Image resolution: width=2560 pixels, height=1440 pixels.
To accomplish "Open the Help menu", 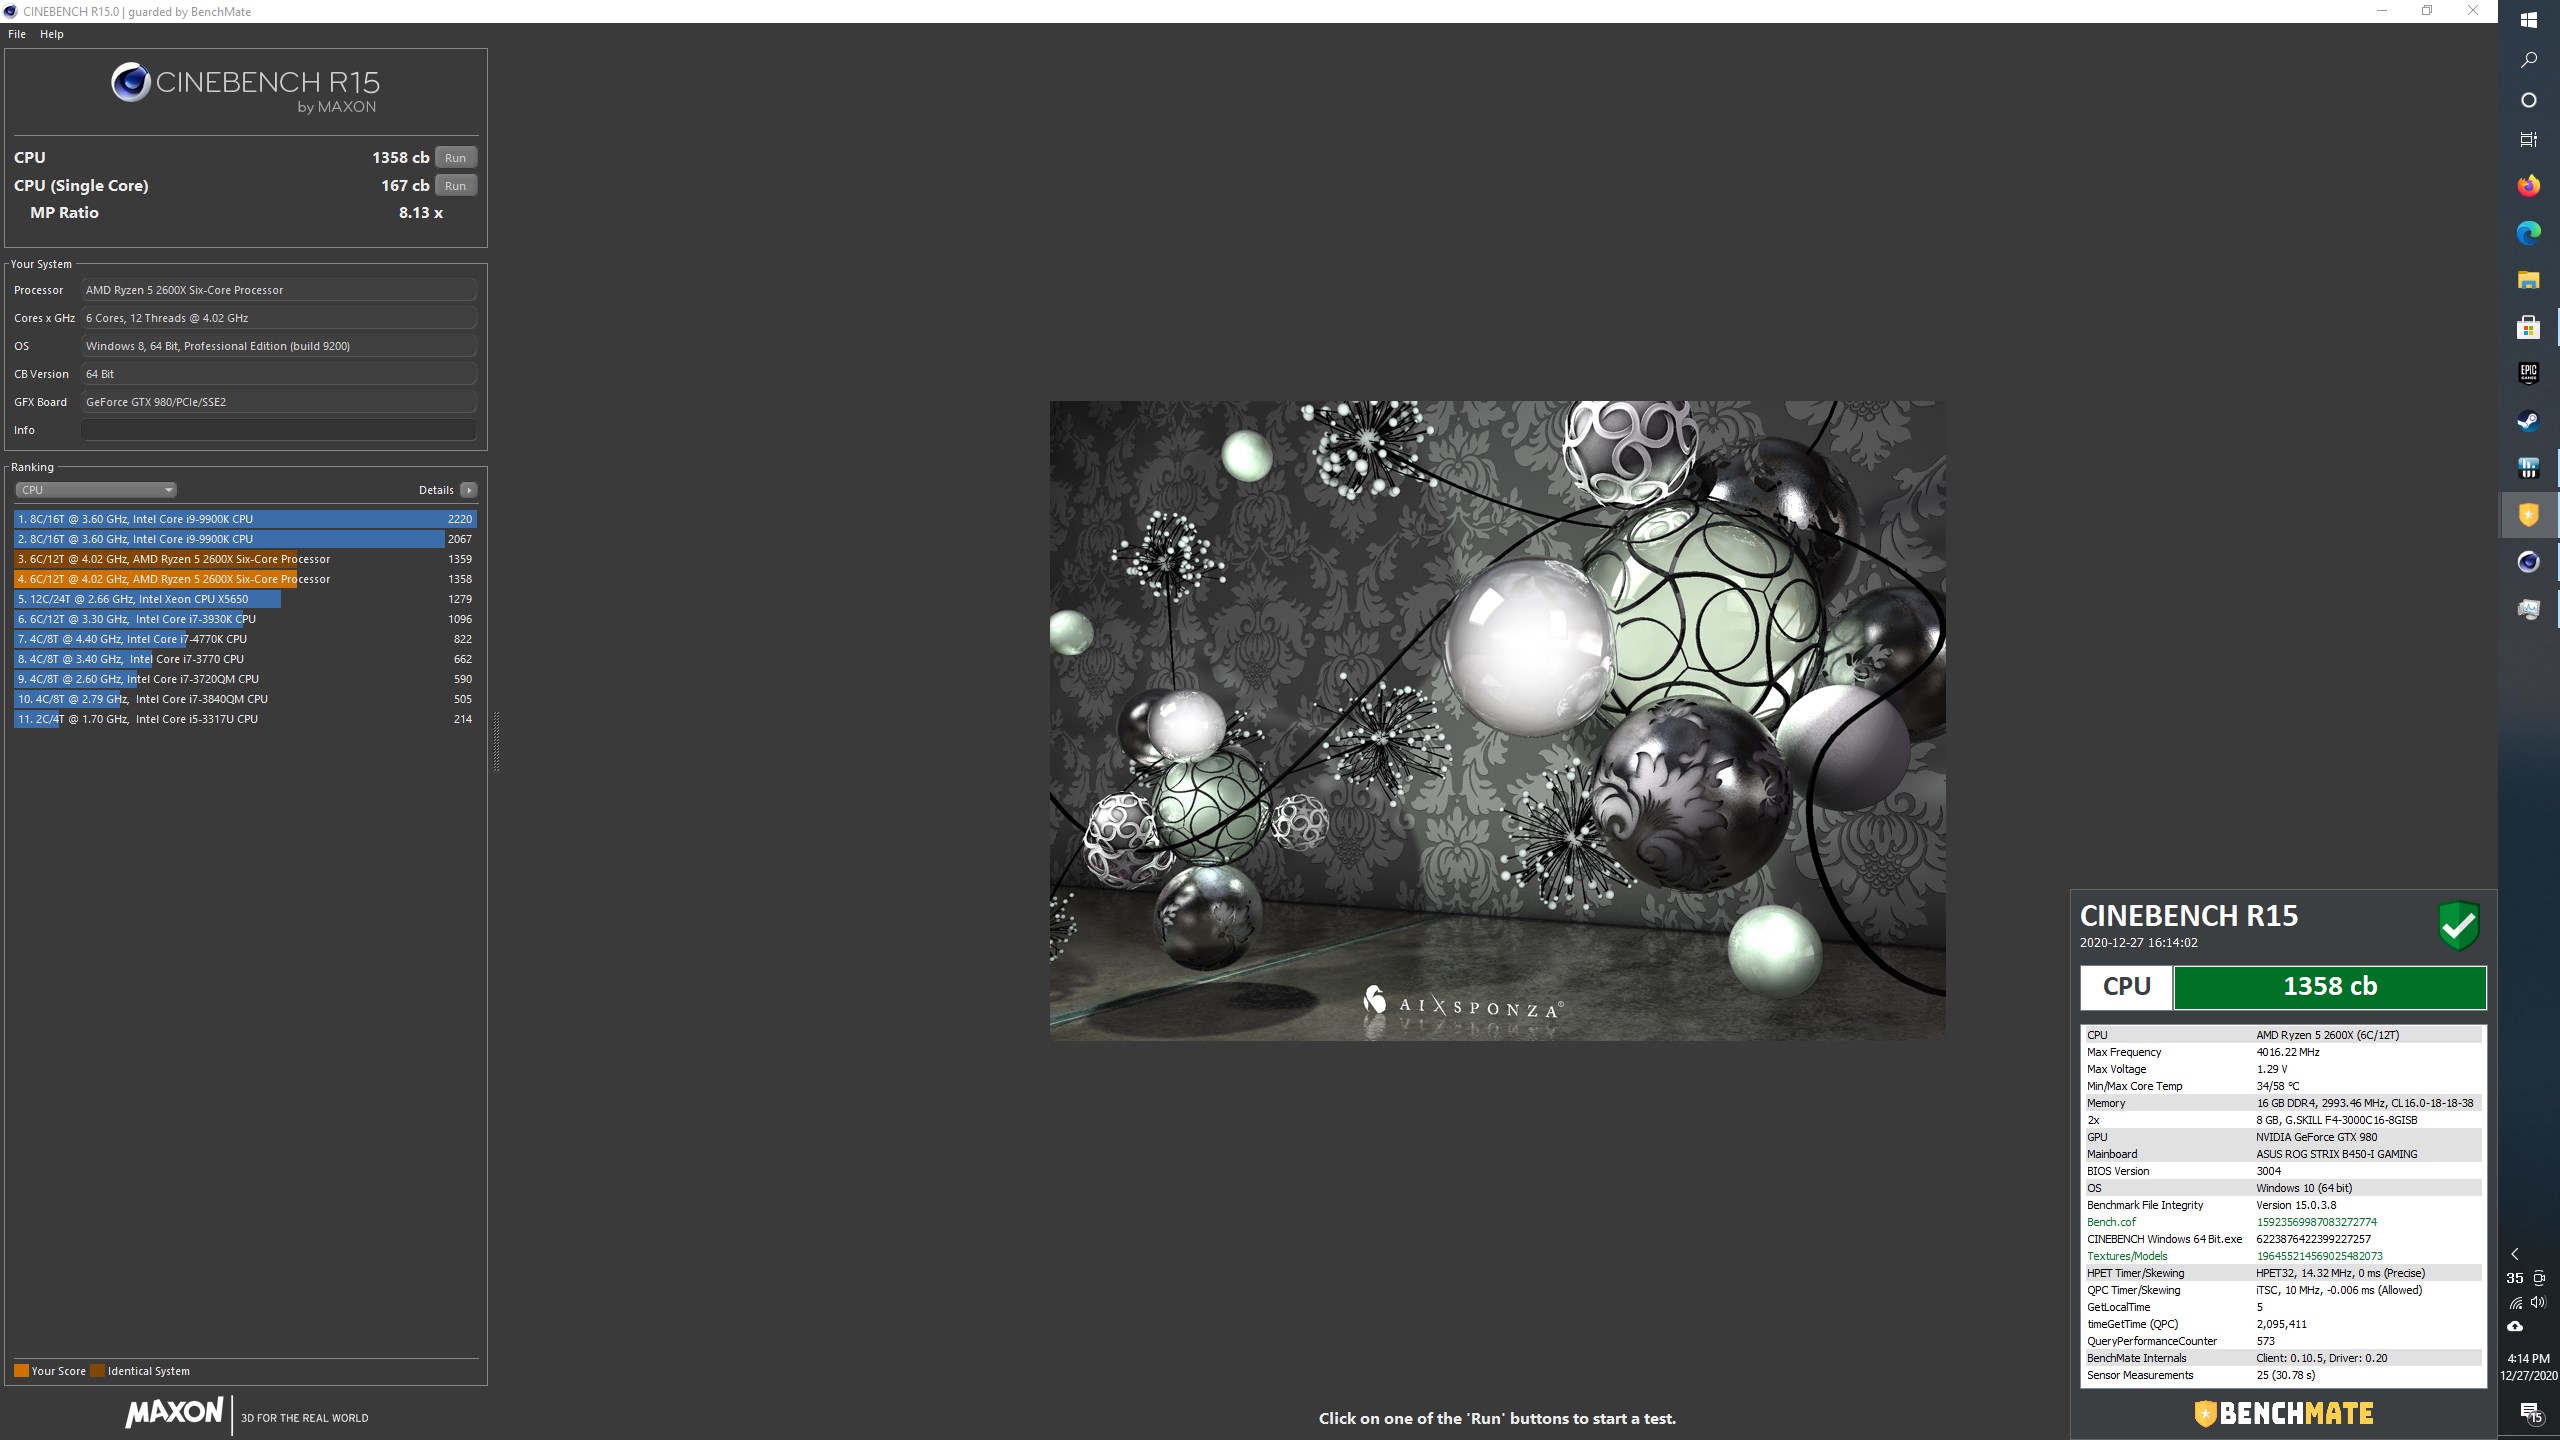I will click(x=52, y=34).
